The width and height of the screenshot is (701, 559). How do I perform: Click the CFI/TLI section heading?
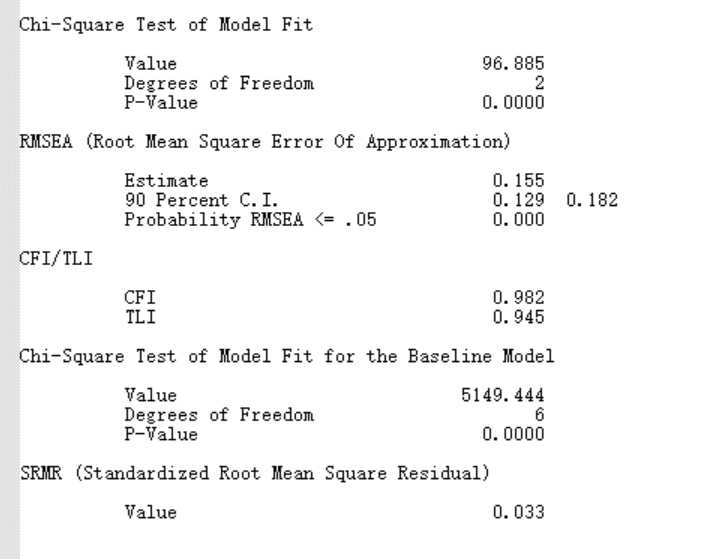pos(56,258)
